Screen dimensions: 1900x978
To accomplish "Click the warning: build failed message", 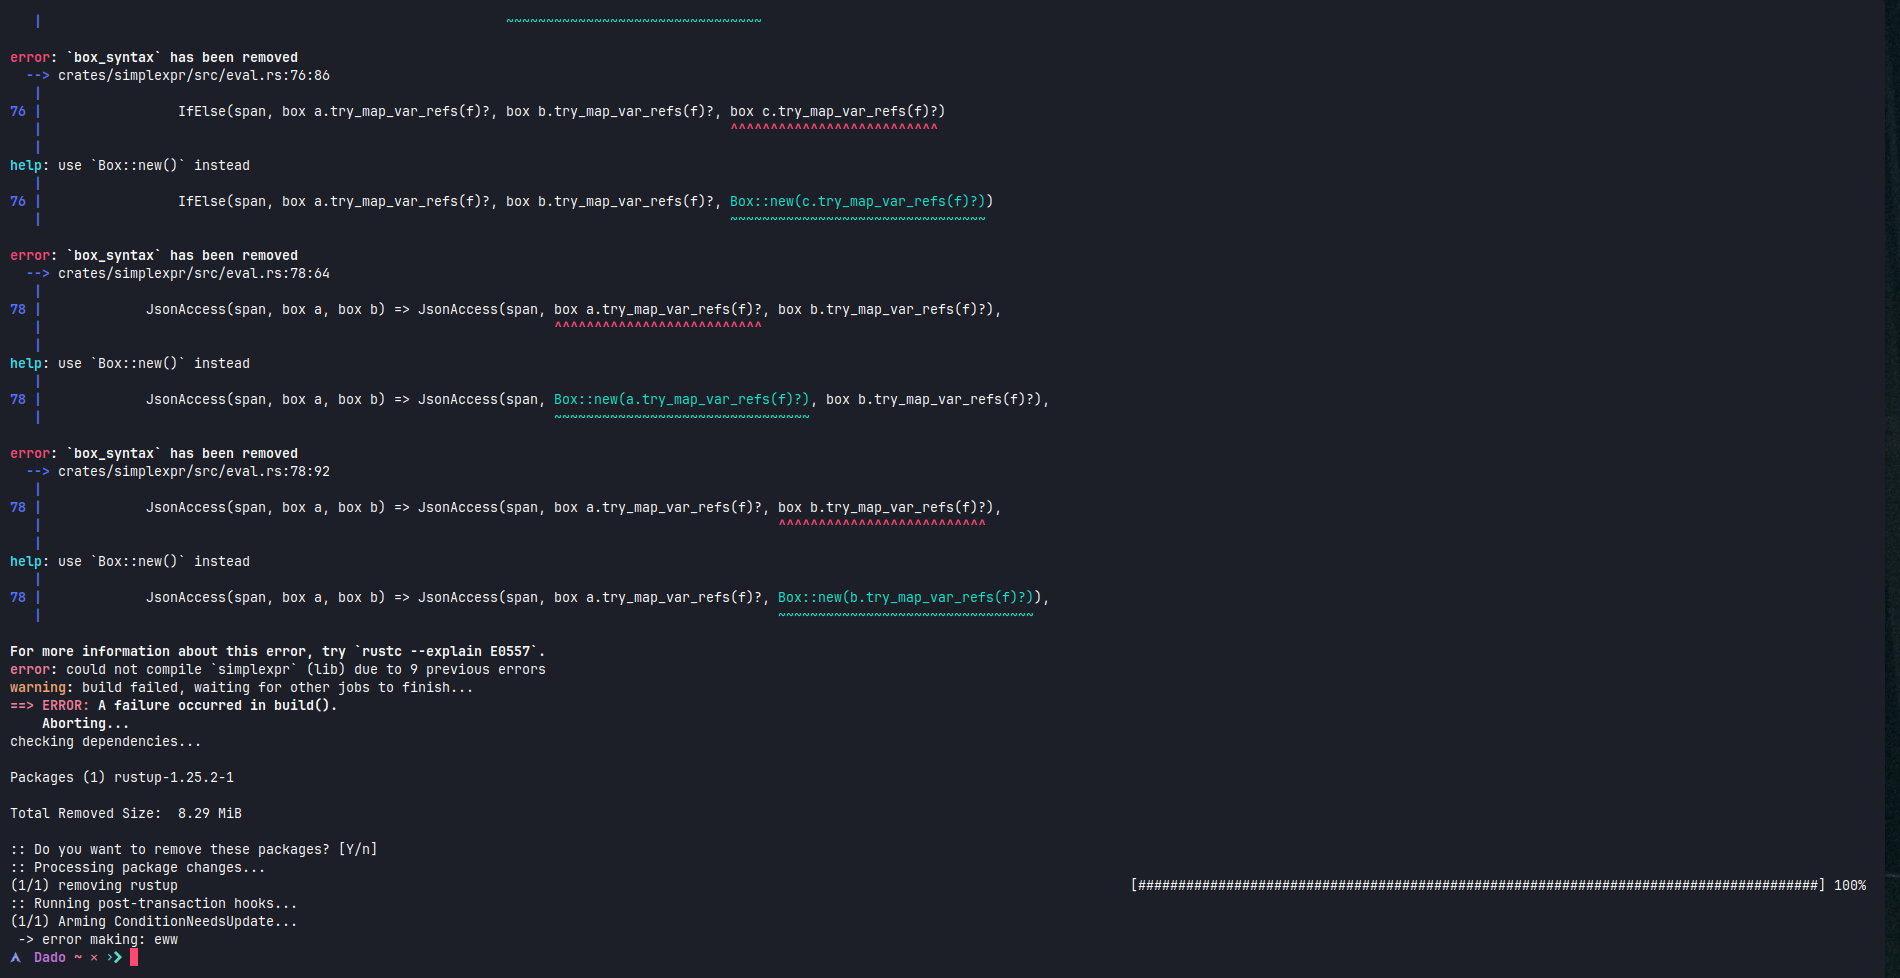I will click(x=240, y=687).
